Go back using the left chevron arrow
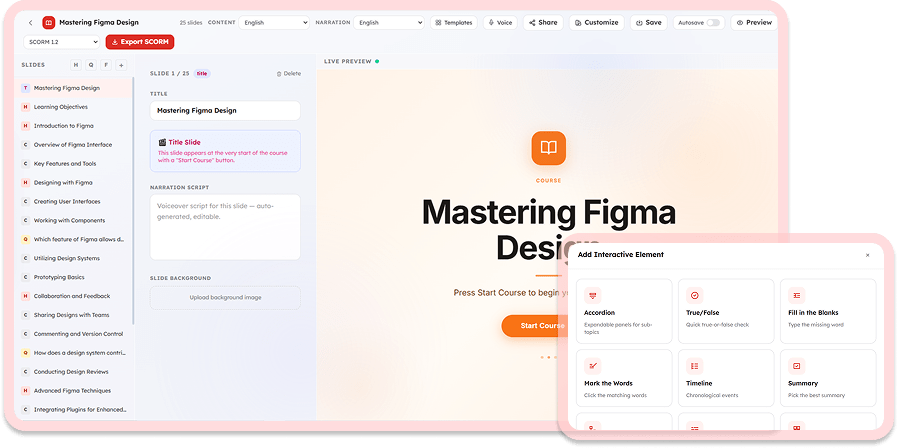The image size is (898, 448). pos(30,23)
